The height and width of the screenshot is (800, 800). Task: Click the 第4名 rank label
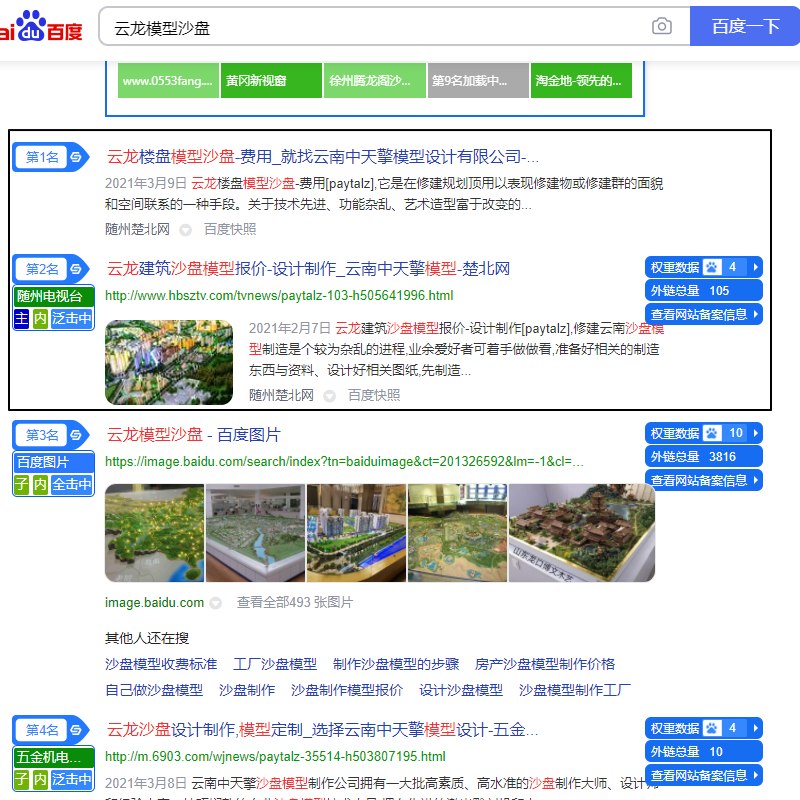coord(42,730)
